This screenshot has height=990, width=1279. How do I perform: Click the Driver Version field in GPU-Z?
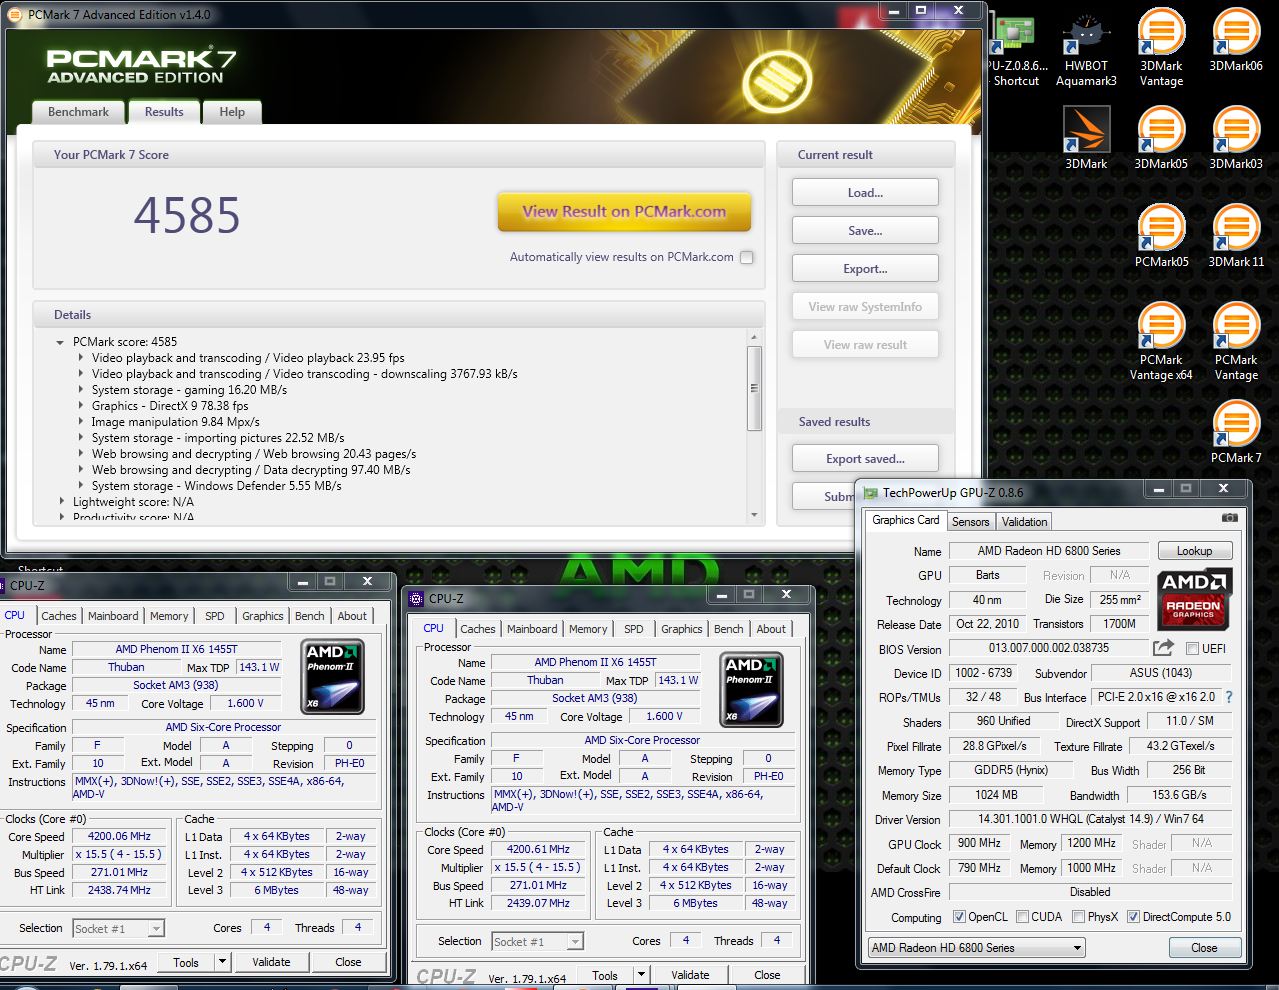pos(1091,819)
